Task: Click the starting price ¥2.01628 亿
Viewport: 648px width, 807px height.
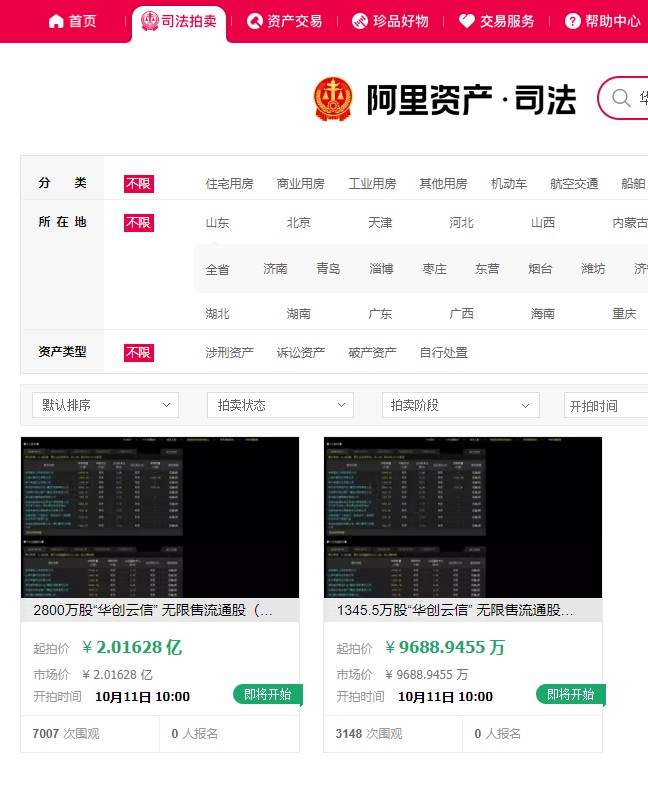Action: point(132,647)
